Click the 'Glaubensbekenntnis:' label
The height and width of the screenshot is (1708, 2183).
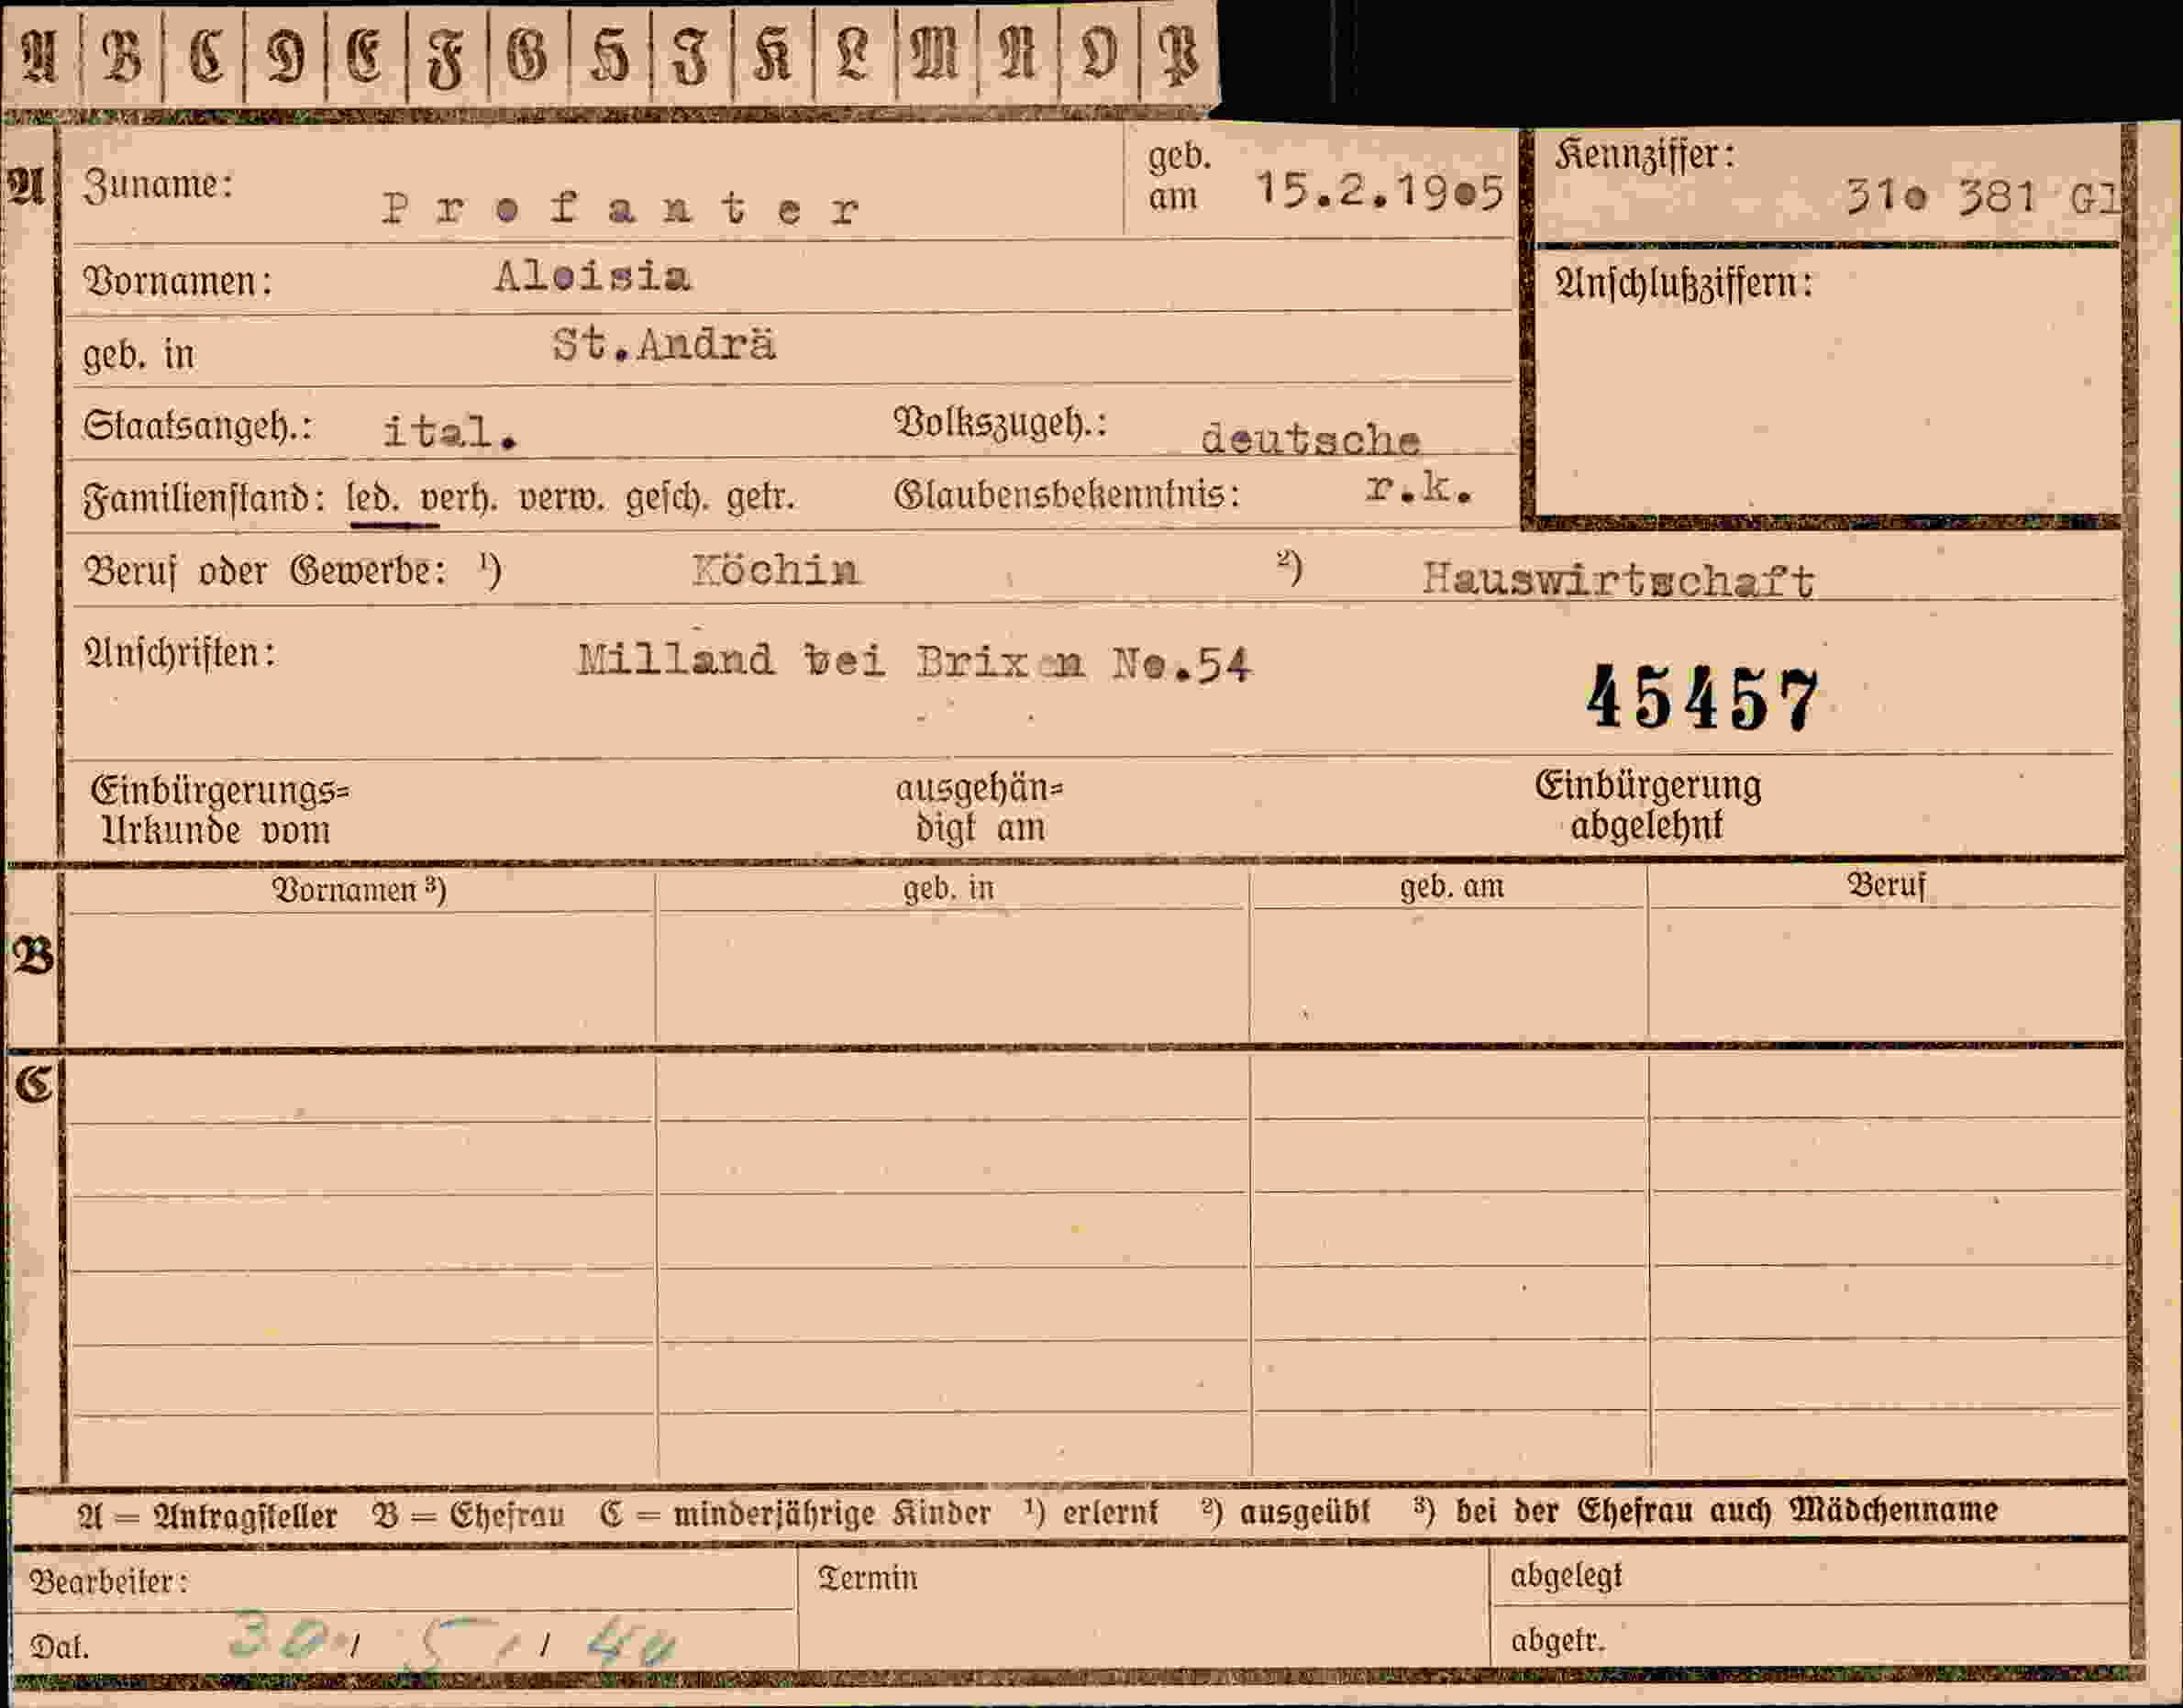point(1067,494)
